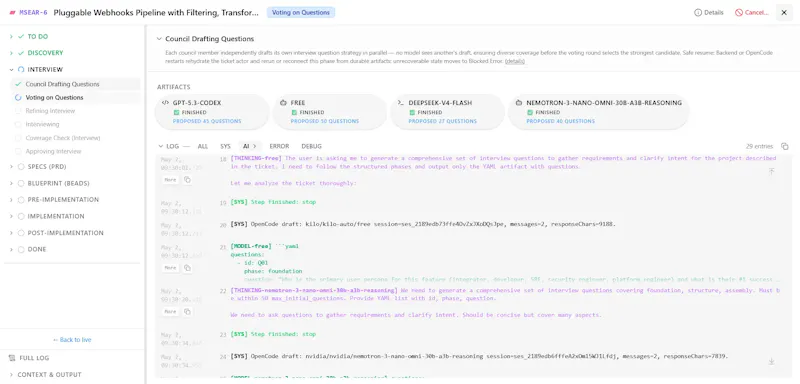Expand the DONE phase chevron
Screen dimensions: 800x384
[x=11, y=249]
